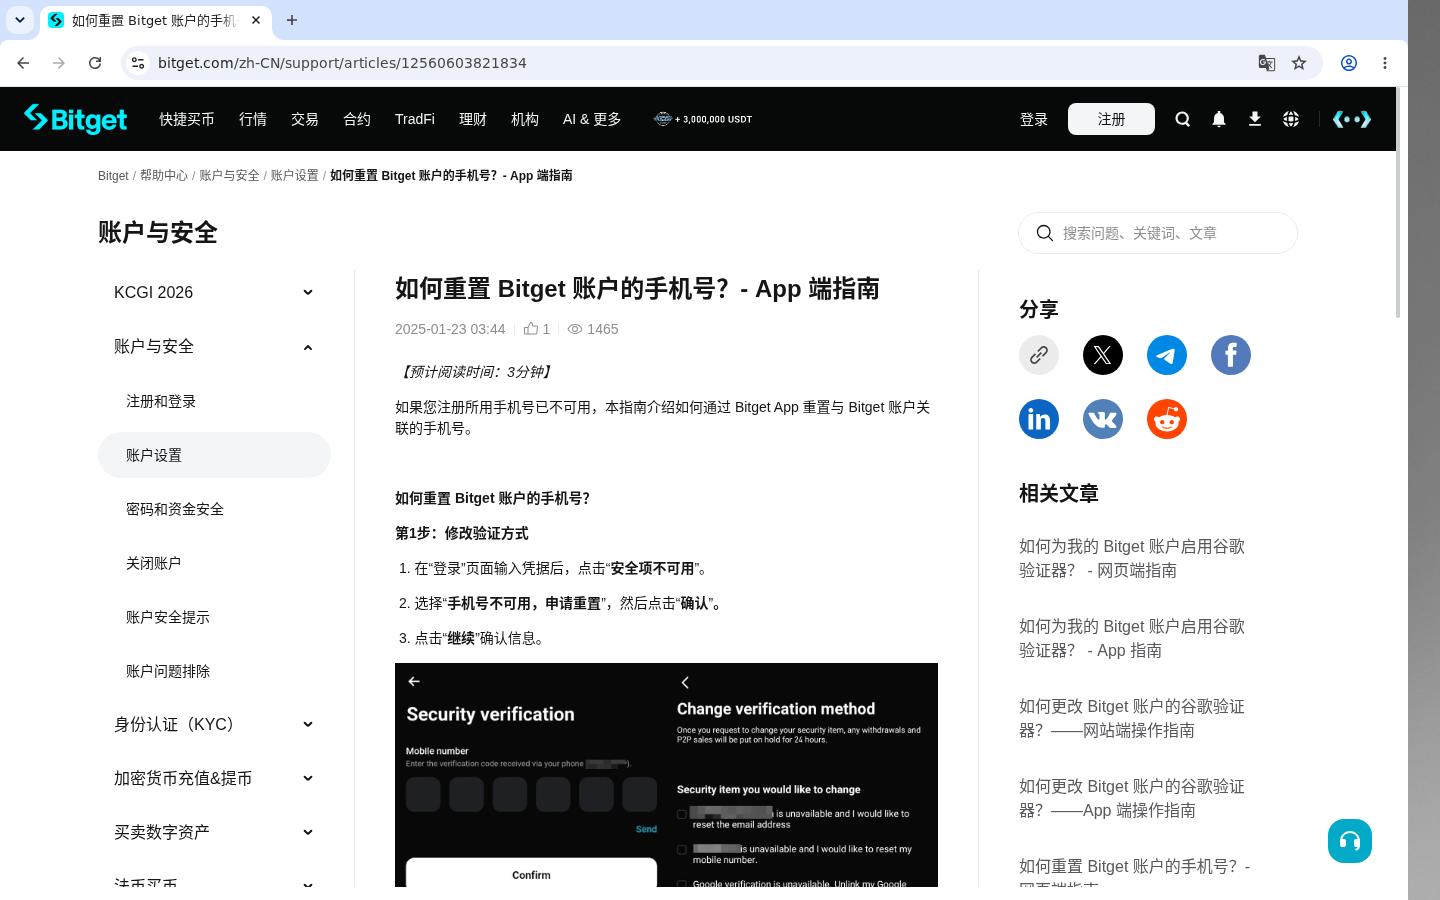Share article on Telegram
1440x900 pixels.
click(1167, 355)
